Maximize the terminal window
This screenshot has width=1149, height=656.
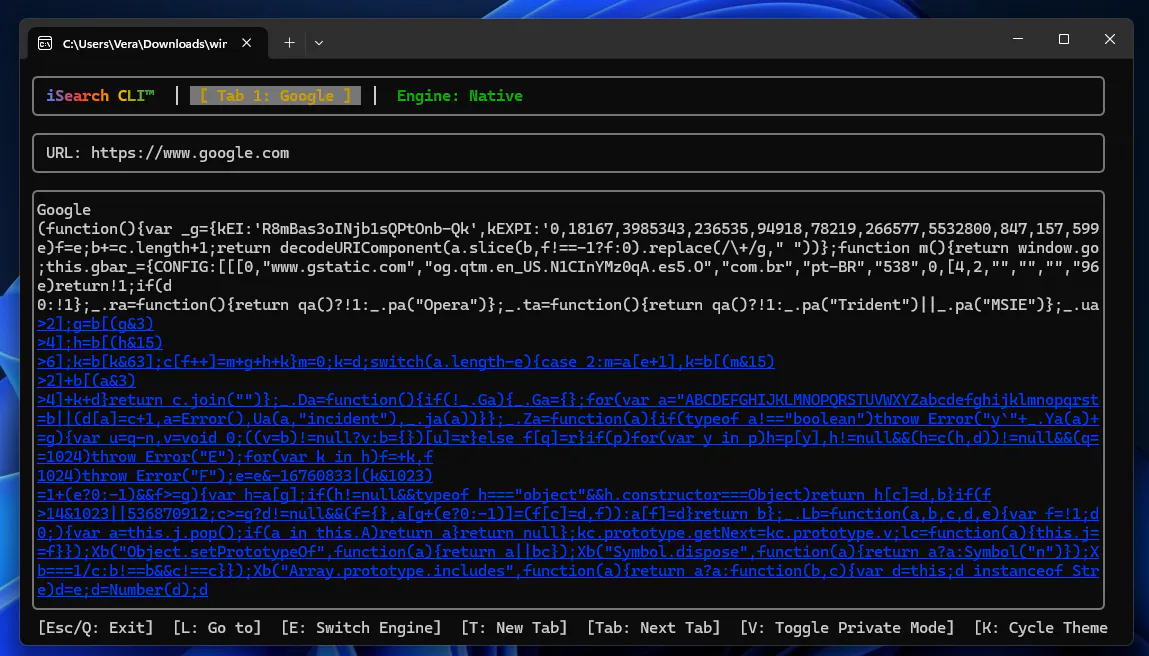[1064, 39]
